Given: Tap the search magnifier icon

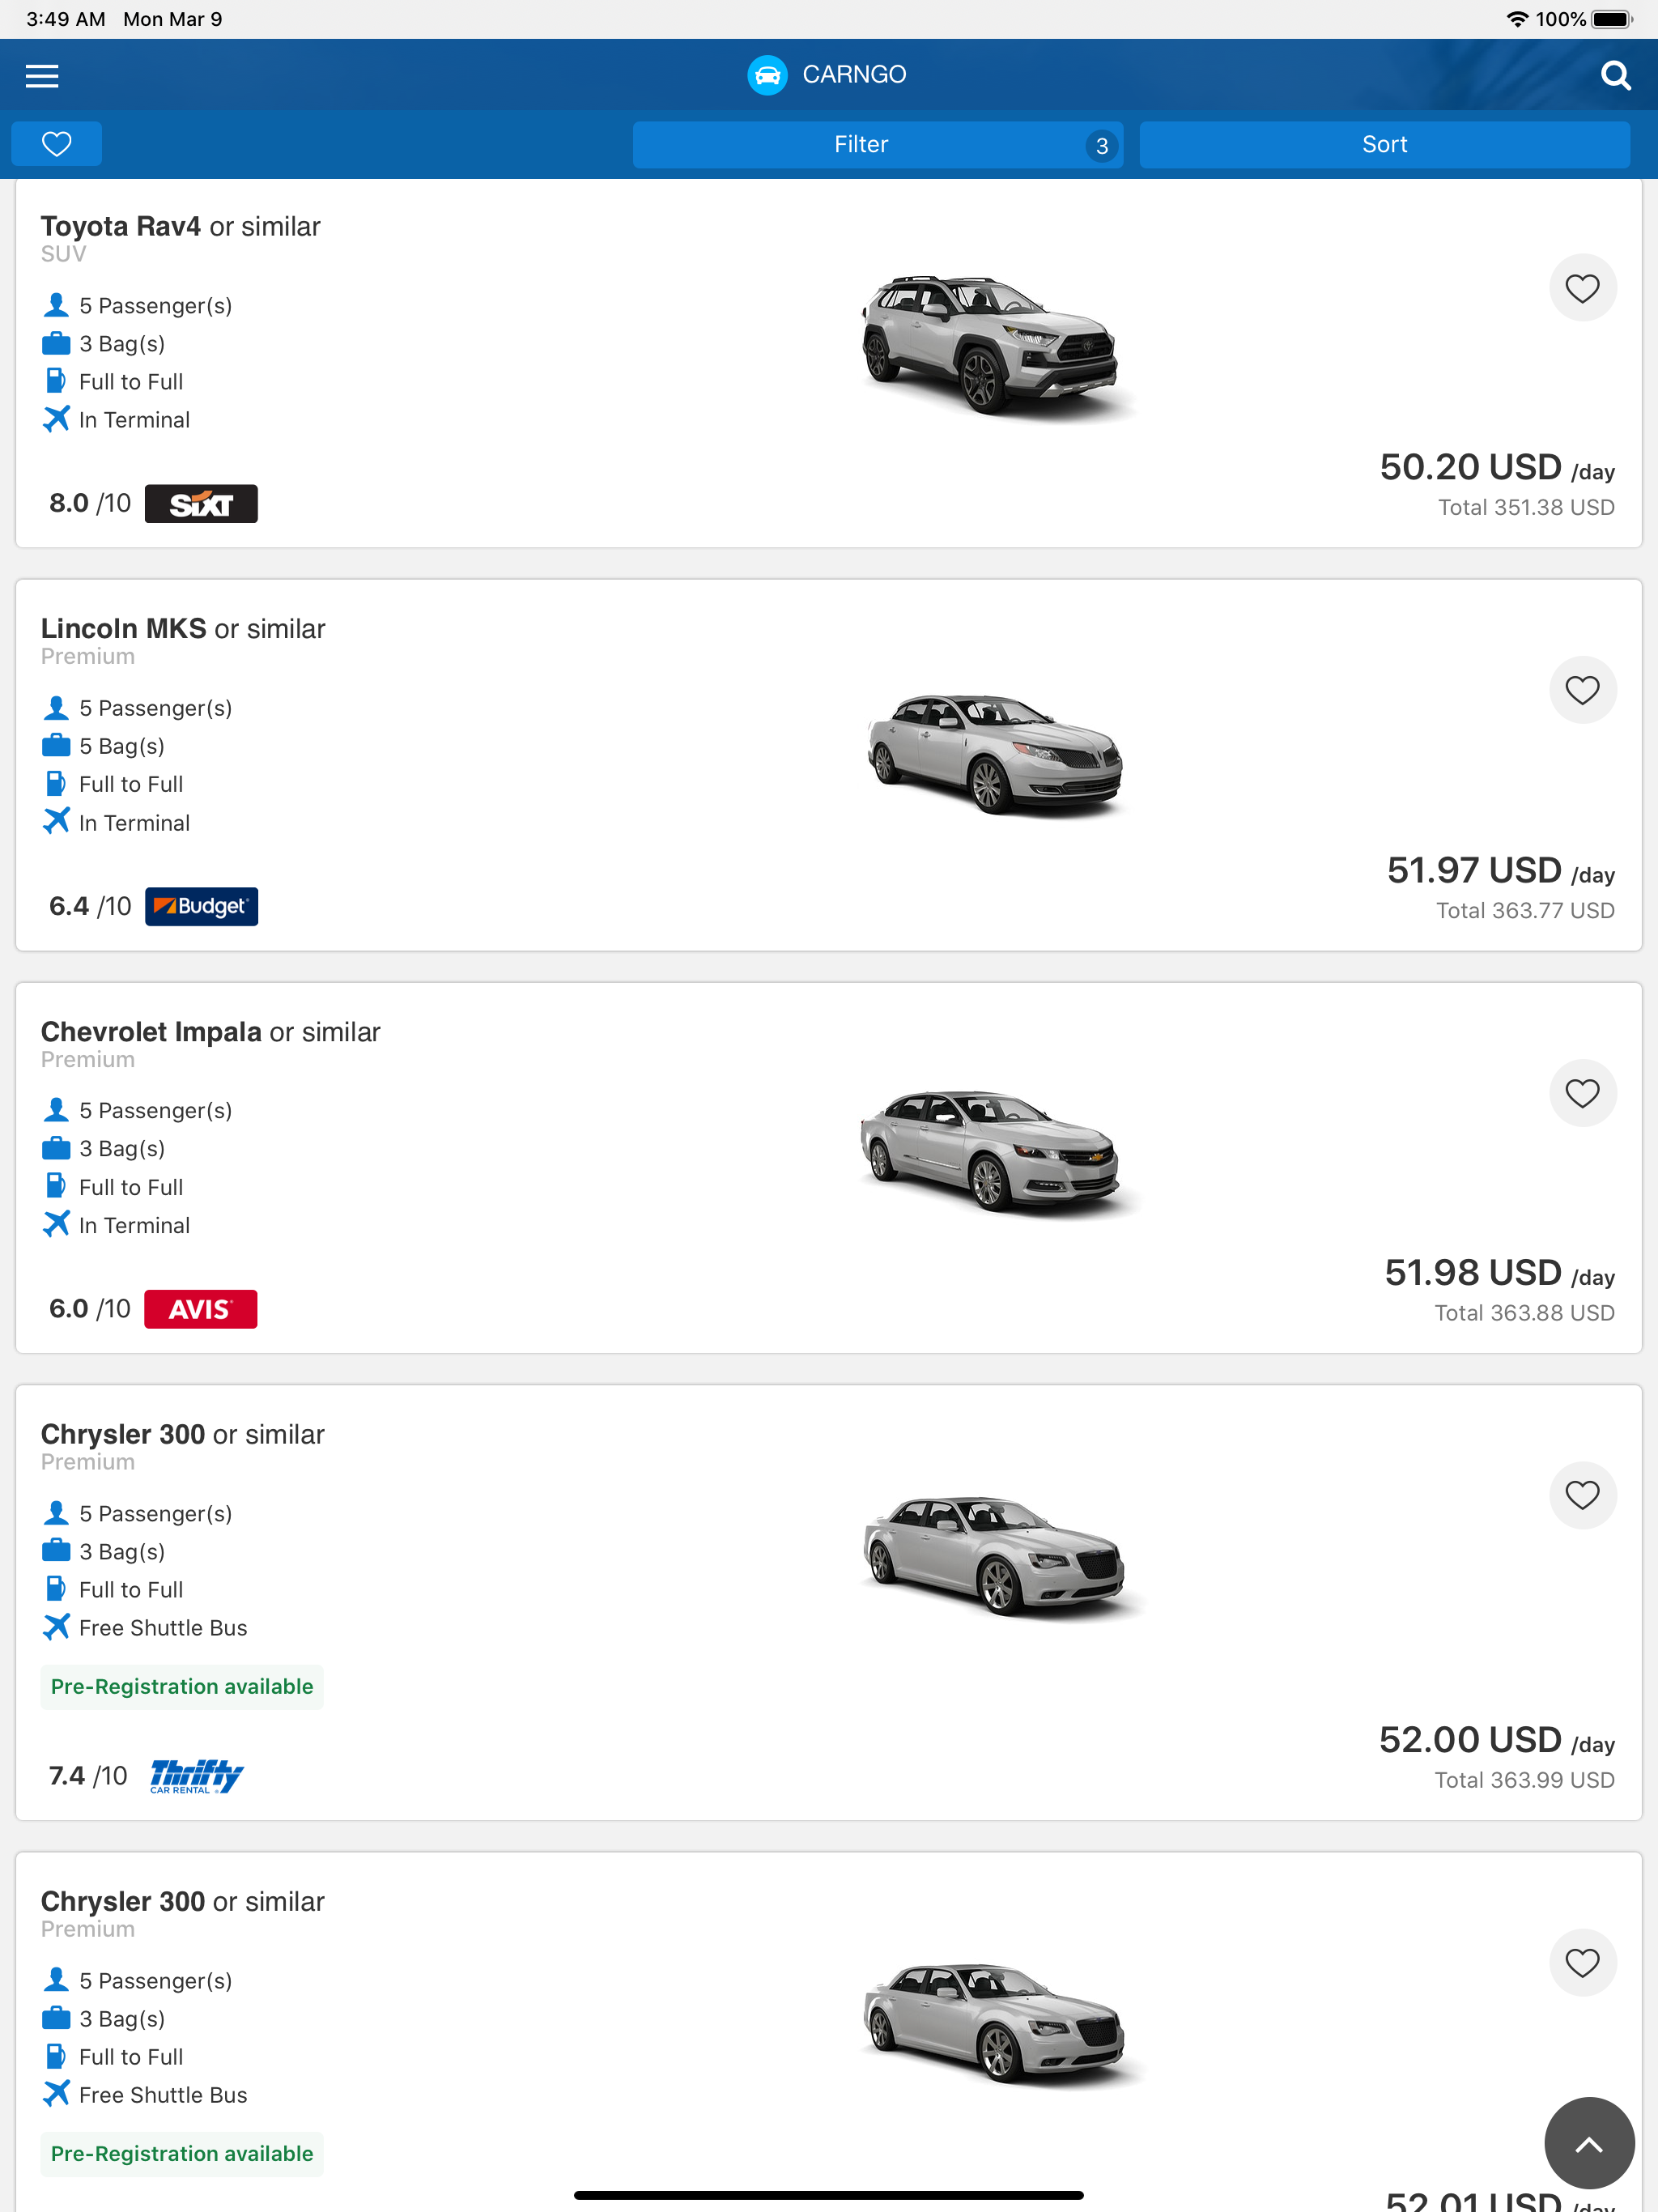Looking at the screenshot, I should pyautogui.click(x=1614, y=75).
